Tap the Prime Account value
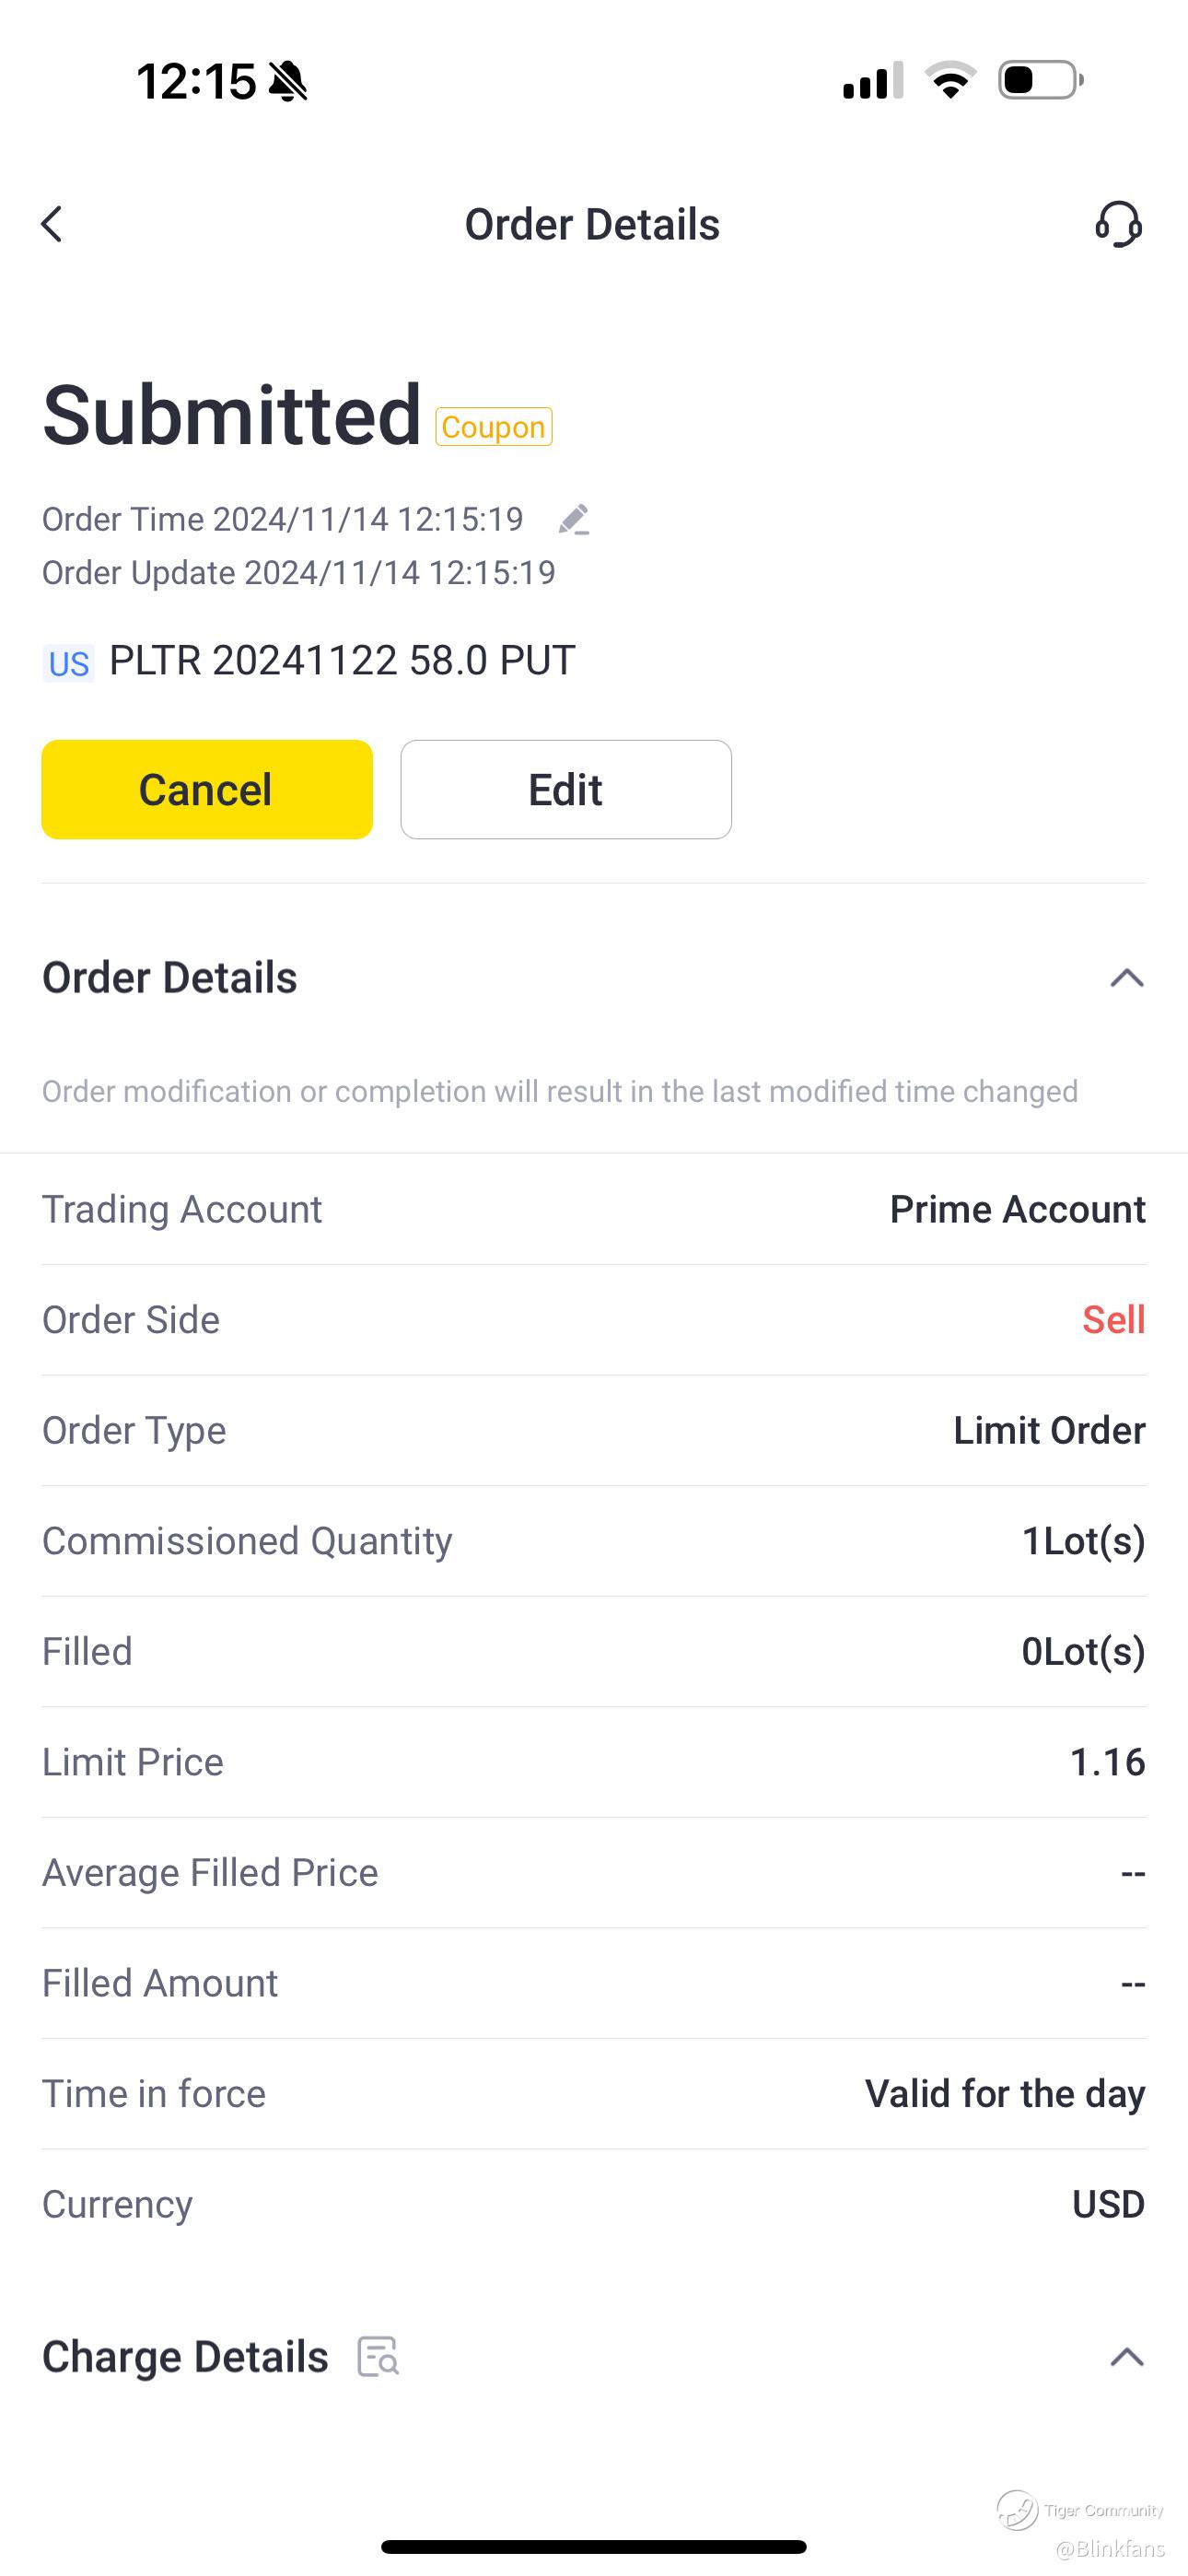This screenshot has width=1188, height=2576. pyautogui.click(x=1017, y=1209)
